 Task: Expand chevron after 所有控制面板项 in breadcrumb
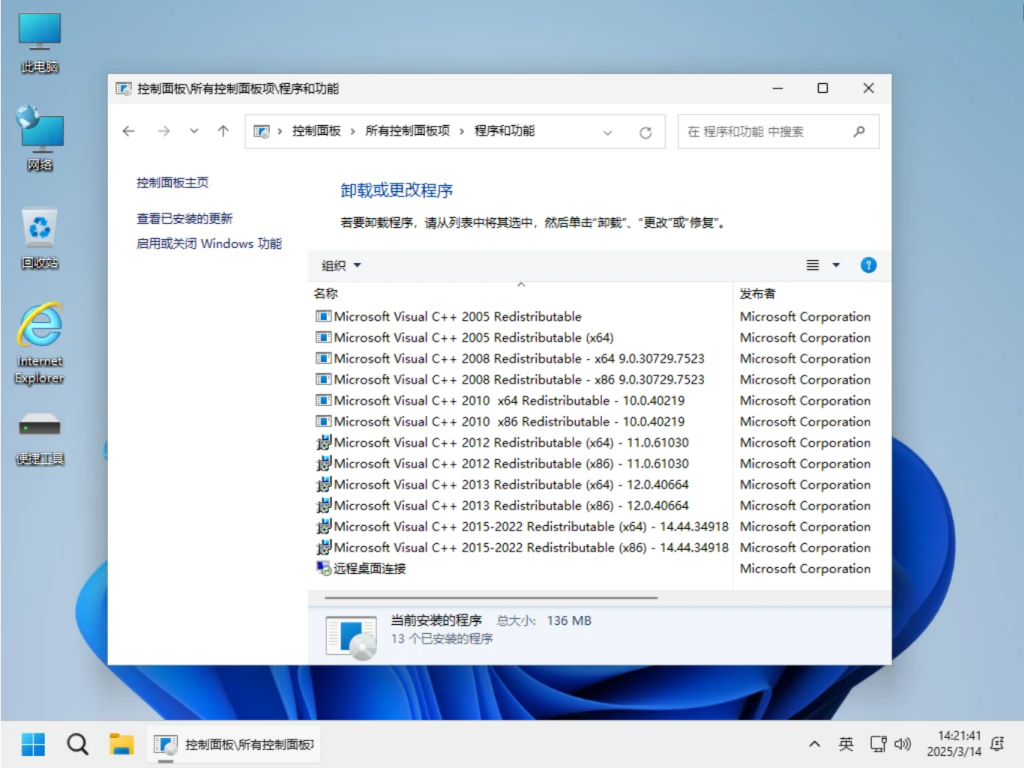462,131
